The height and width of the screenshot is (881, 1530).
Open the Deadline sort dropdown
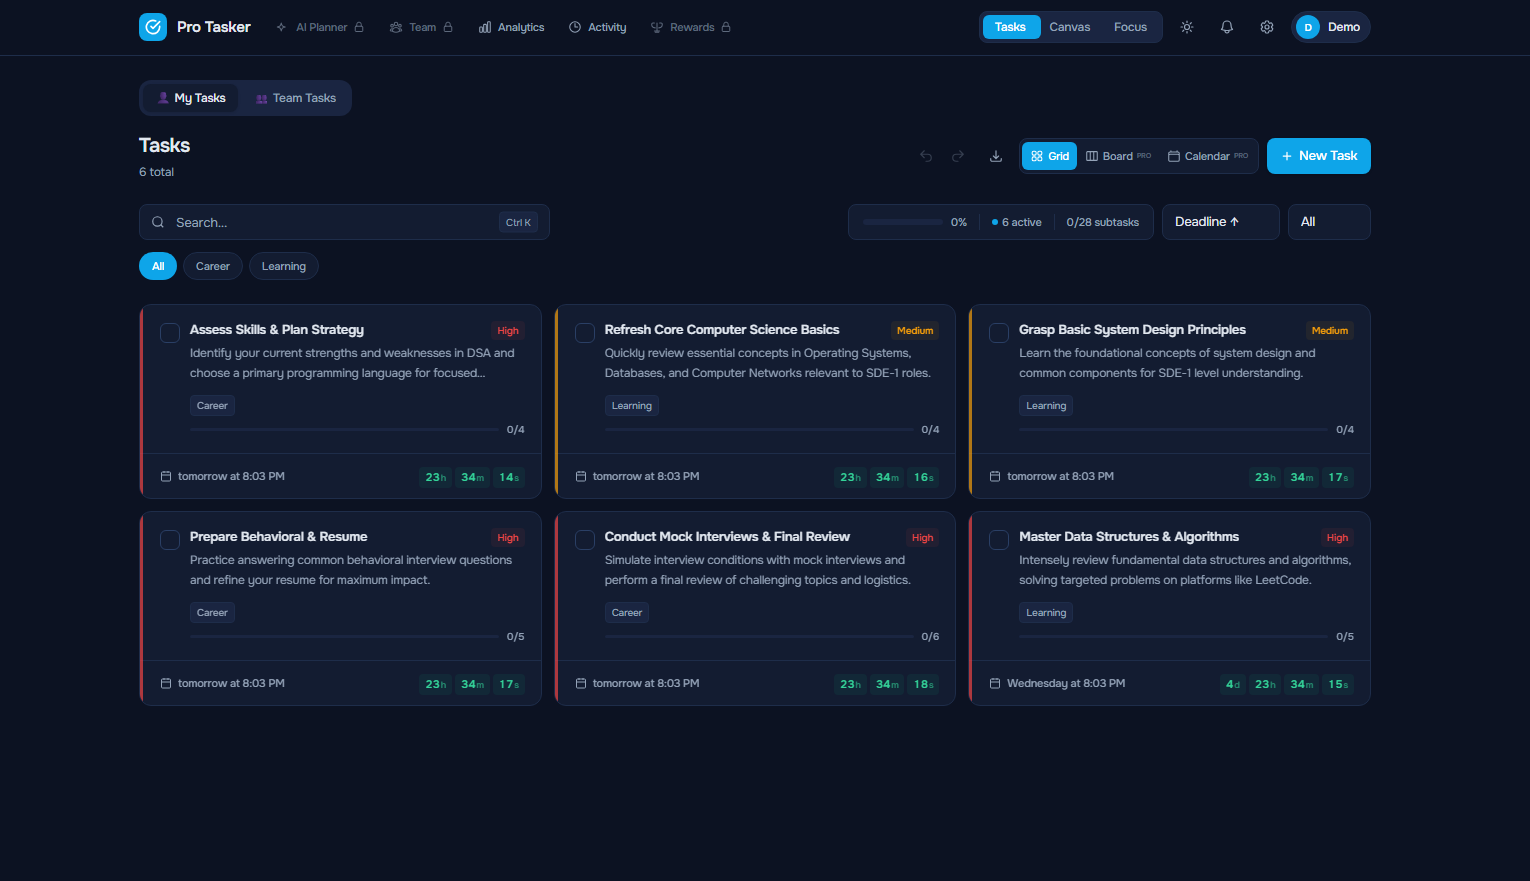click(x=1220, y=222)
